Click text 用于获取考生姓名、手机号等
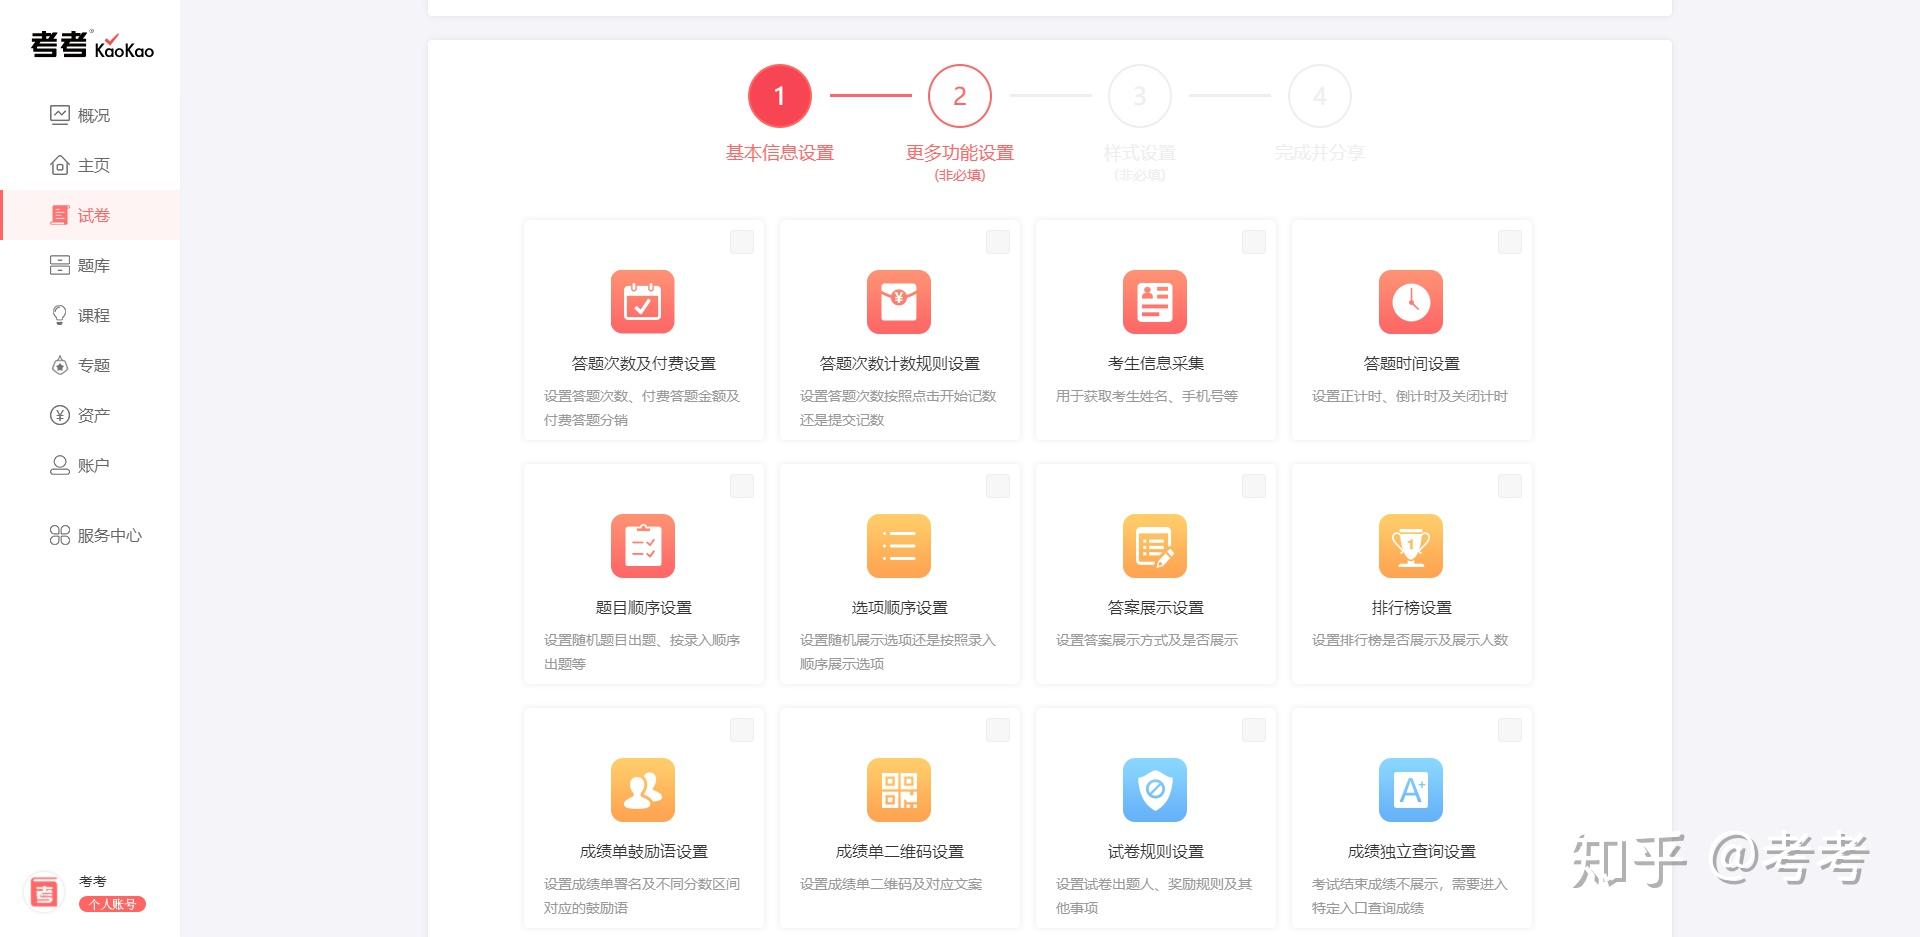 (x=1147, y=396)
